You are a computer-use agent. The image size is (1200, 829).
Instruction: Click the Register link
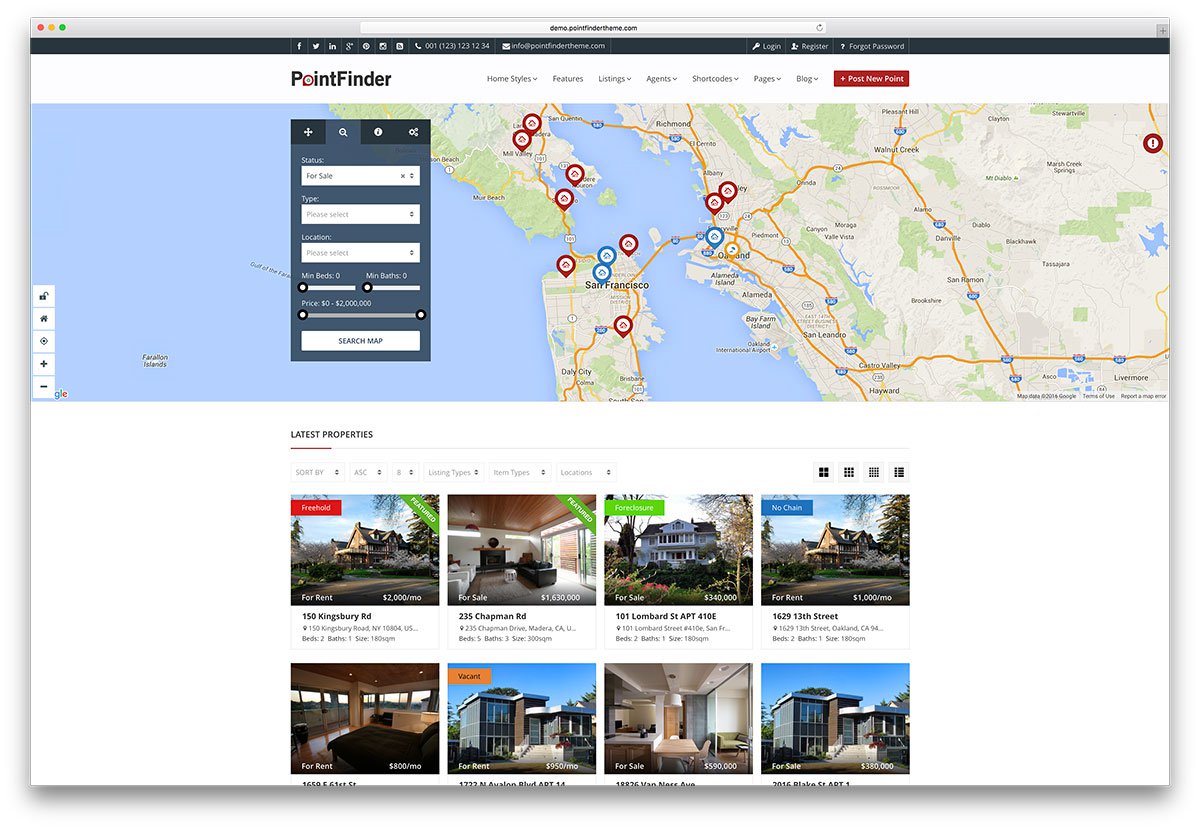pos(810,46)
